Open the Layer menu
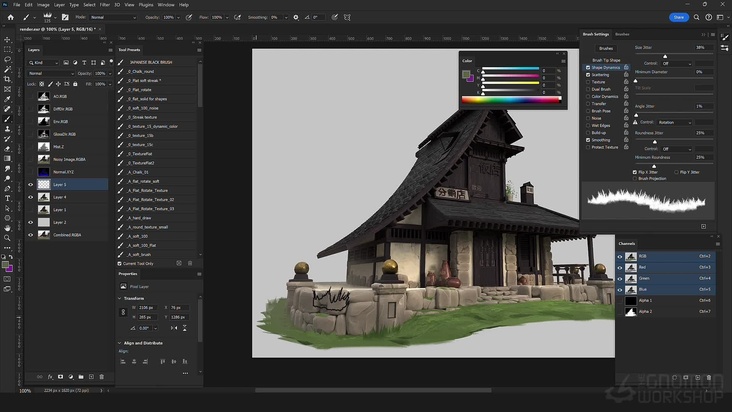Viewport: 732px width, 412px height. coord(59,5)
